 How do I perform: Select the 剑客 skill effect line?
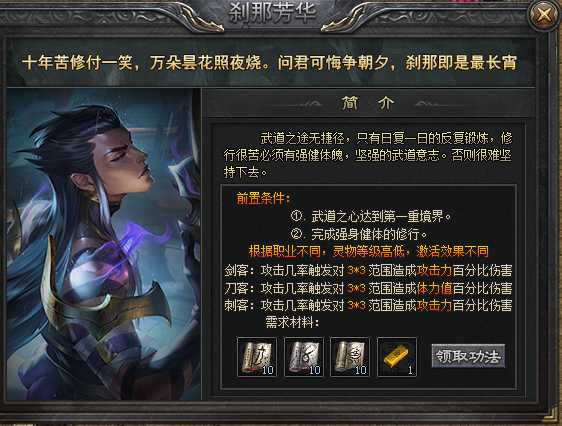click(x=368, y=271)
